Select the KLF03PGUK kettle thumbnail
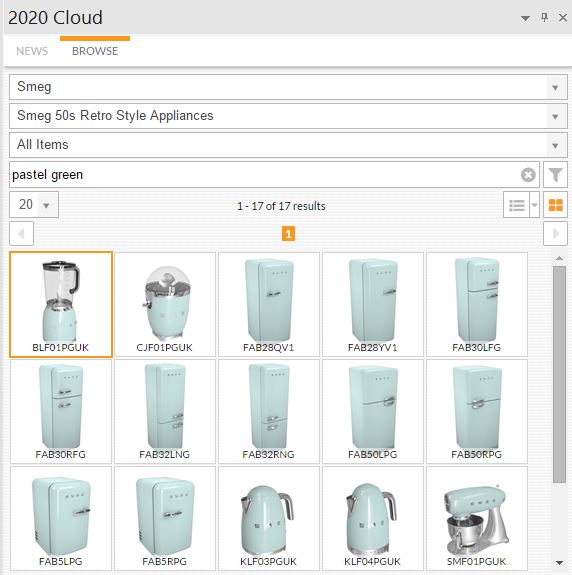 269,519
